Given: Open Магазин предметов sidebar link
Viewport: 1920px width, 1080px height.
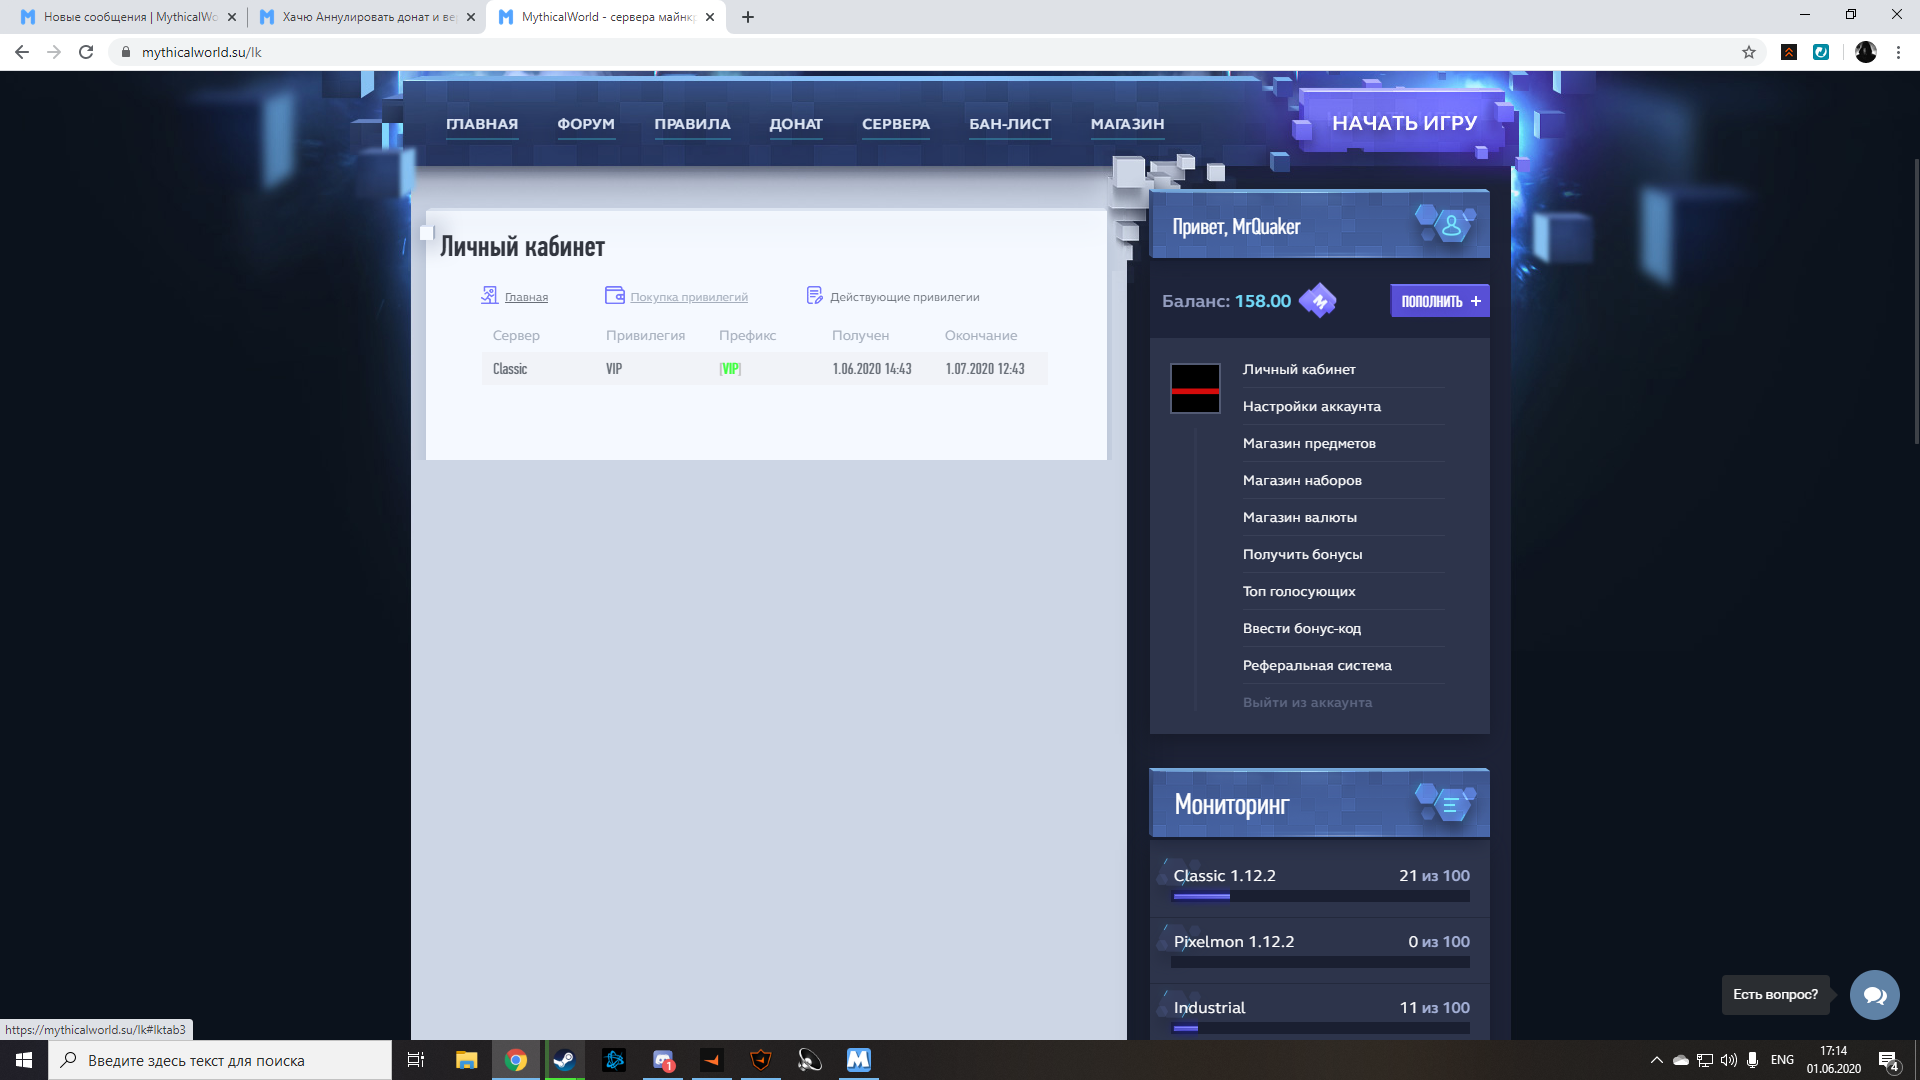Looking at the screenshot, I should pyautogui.click(x=1309, y=443).
